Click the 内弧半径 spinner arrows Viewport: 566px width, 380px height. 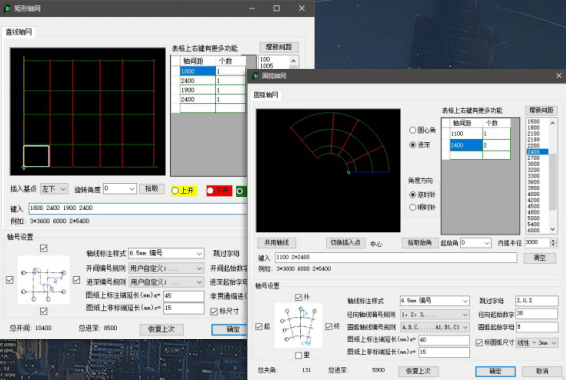(553, 243)
